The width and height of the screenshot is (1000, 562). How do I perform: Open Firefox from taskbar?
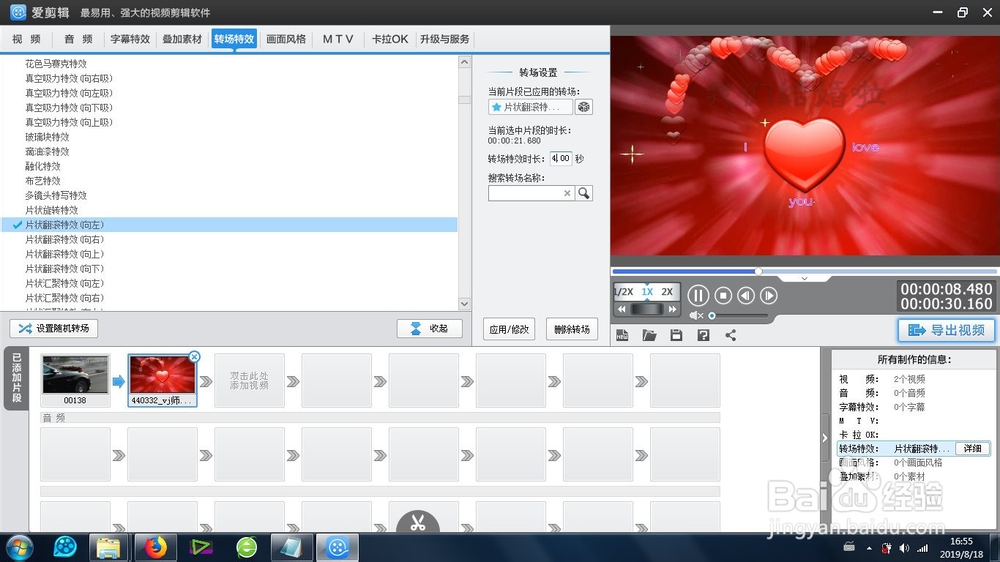click(155, 547)
